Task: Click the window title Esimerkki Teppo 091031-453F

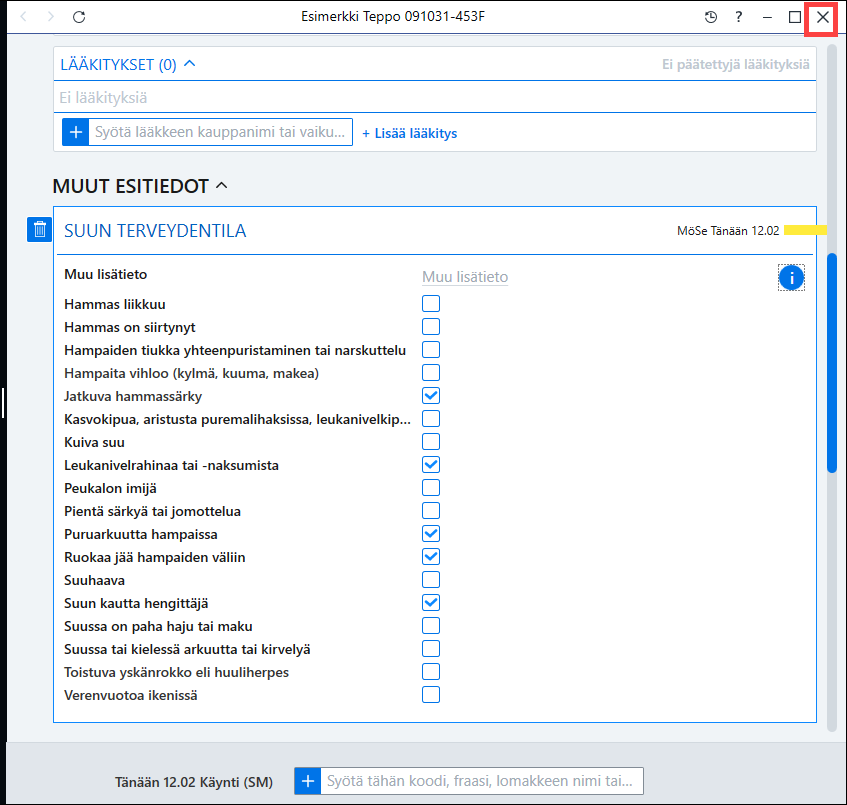Action: [x=393, y=17]
